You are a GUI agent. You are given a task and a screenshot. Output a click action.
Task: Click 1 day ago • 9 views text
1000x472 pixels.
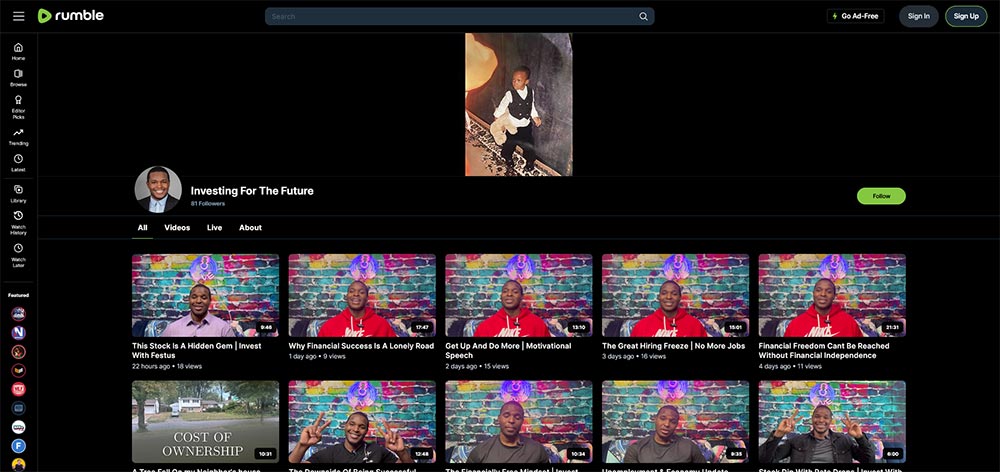pyautogui.click(x=317, y=357)
